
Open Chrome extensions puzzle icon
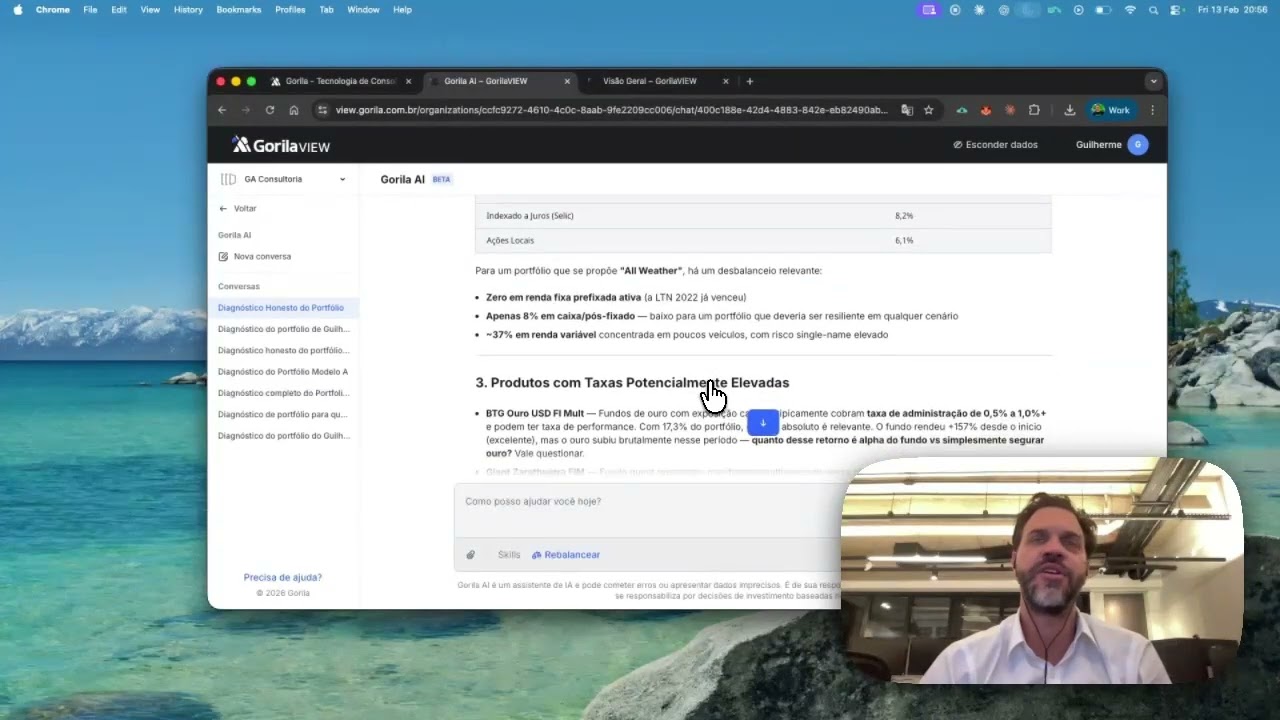1034,110
